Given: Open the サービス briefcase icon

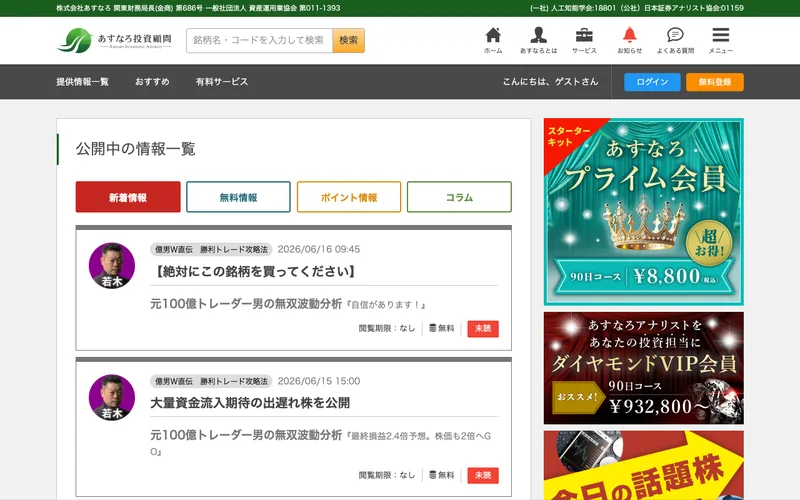Looking at the screenshot, I should 584,40.
